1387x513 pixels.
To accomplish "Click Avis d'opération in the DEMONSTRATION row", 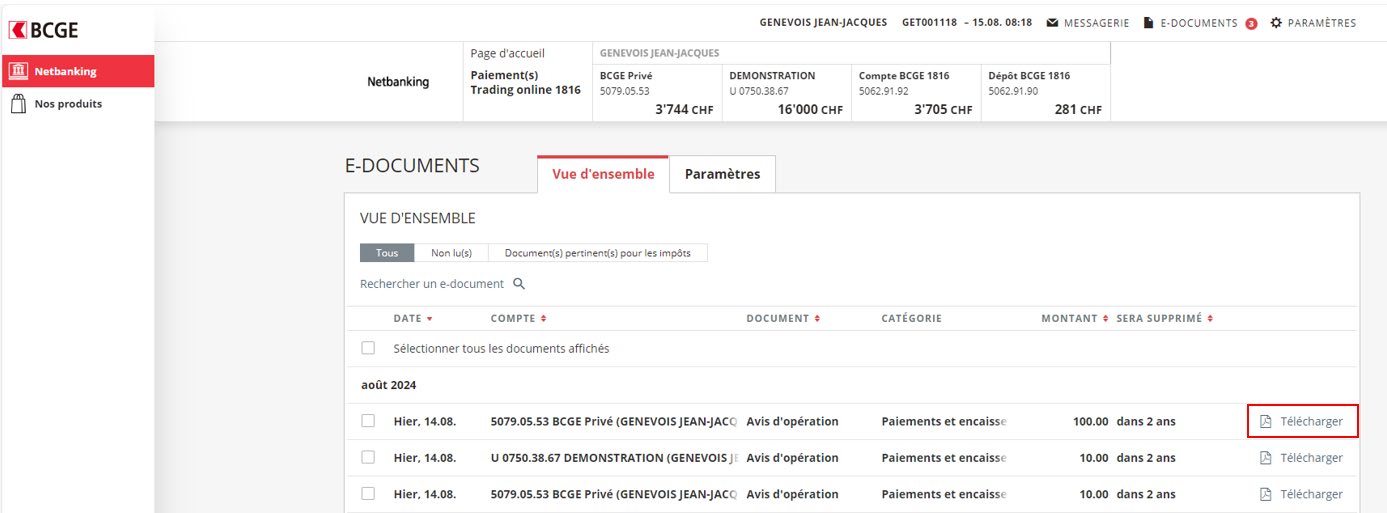I will [x=792, y=458].
